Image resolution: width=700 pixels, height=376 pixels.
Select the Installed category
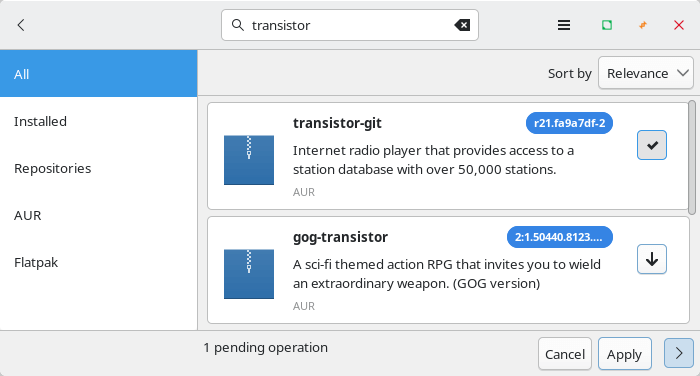pos(99,121)
